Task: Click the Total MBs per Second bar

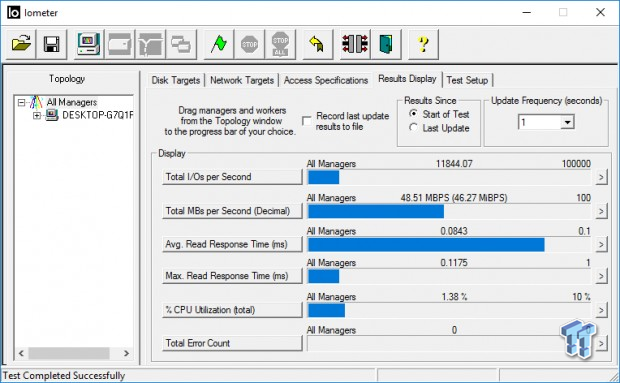Action: 449,211
